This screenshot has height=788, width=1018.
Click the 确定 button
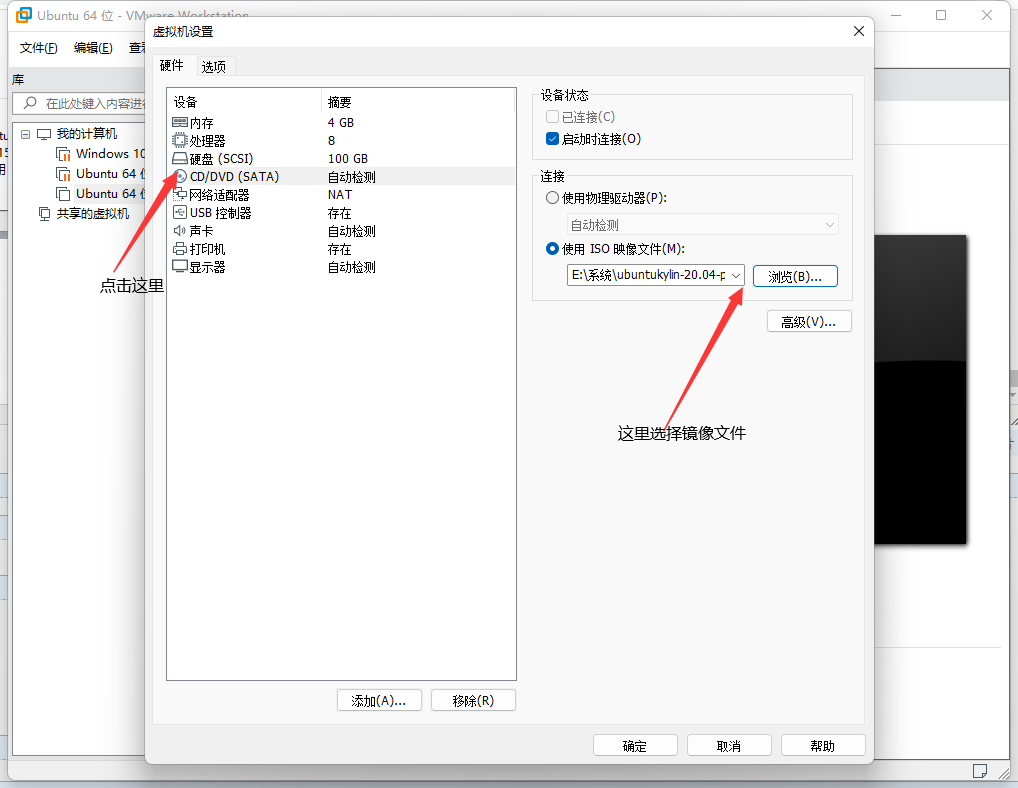635,746
